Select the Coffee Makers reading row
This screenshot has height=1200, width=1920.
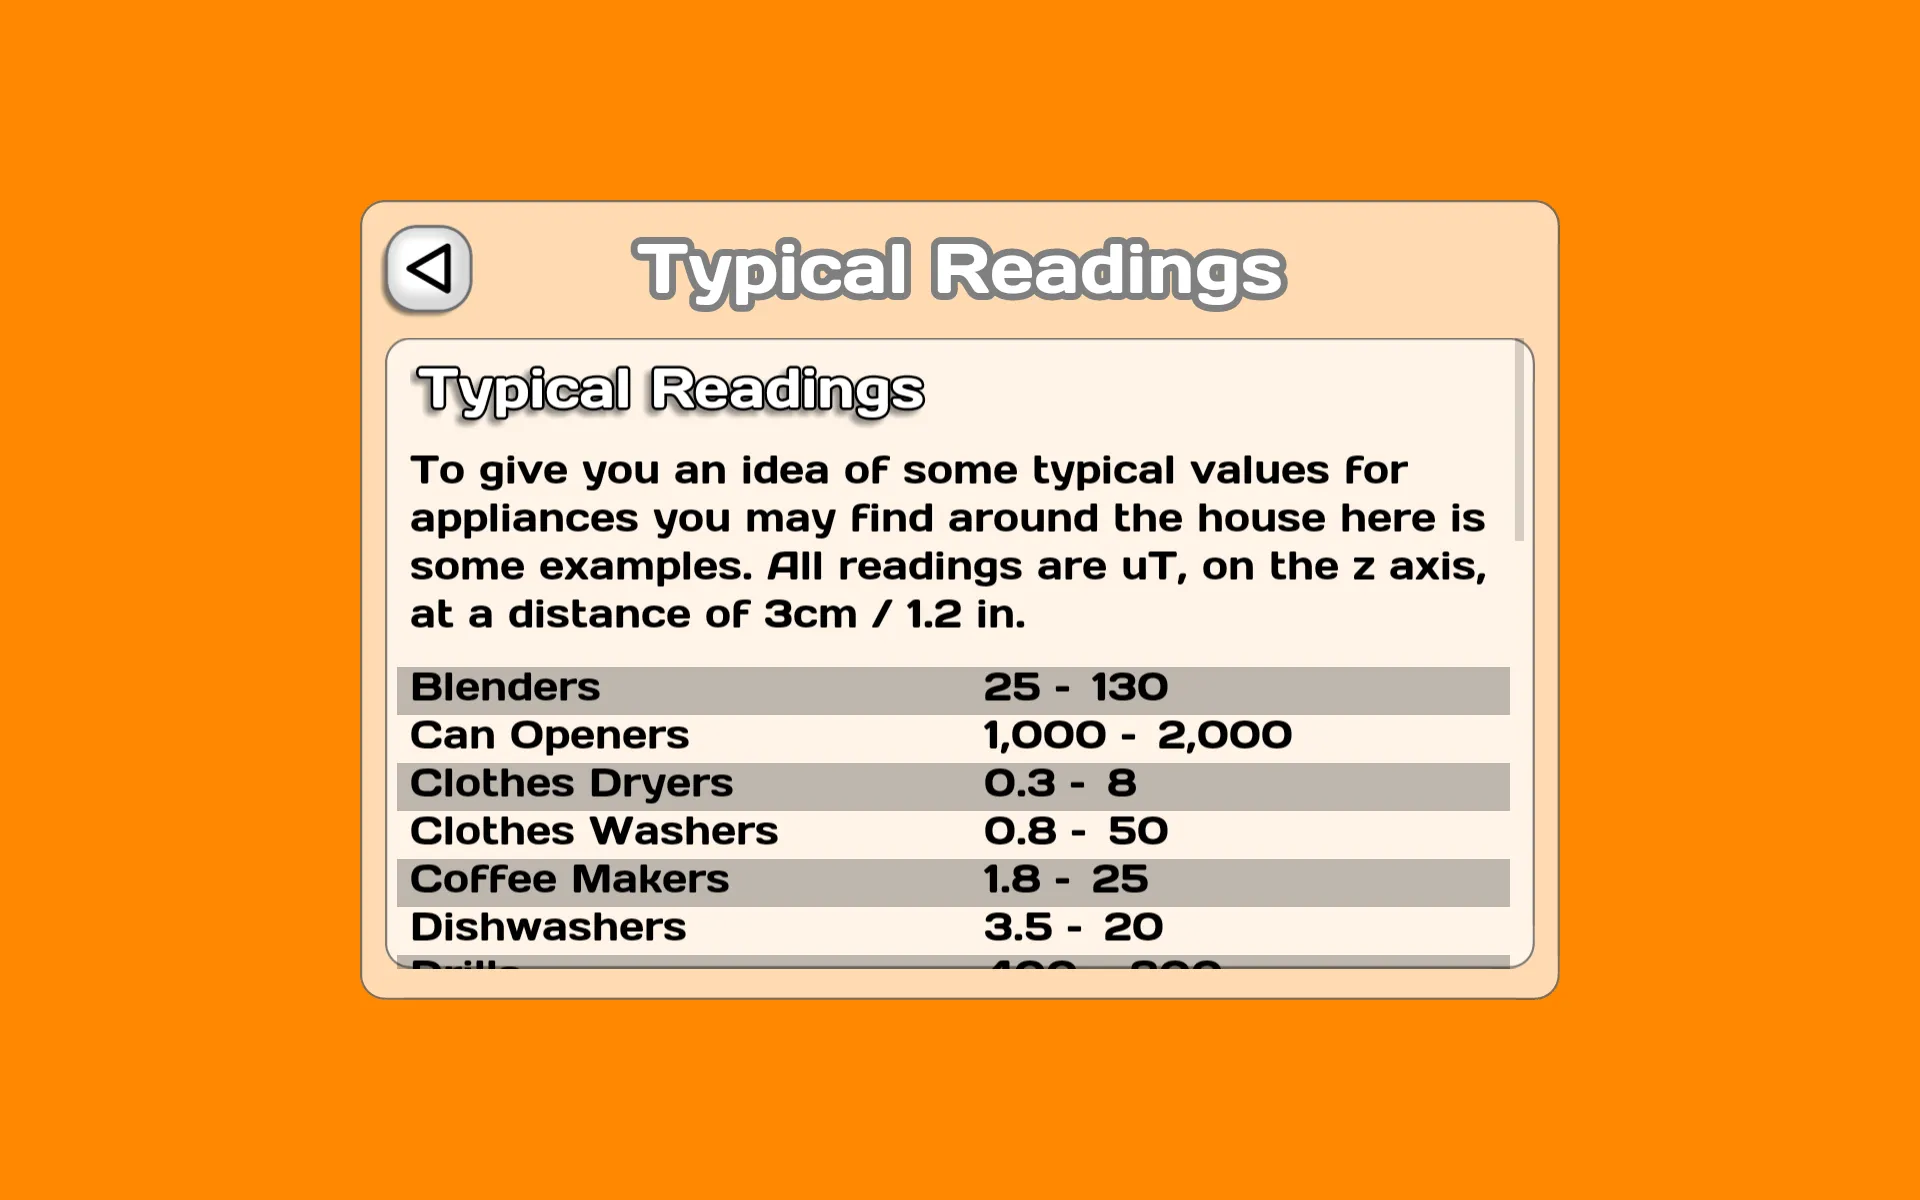pos(954,878)
